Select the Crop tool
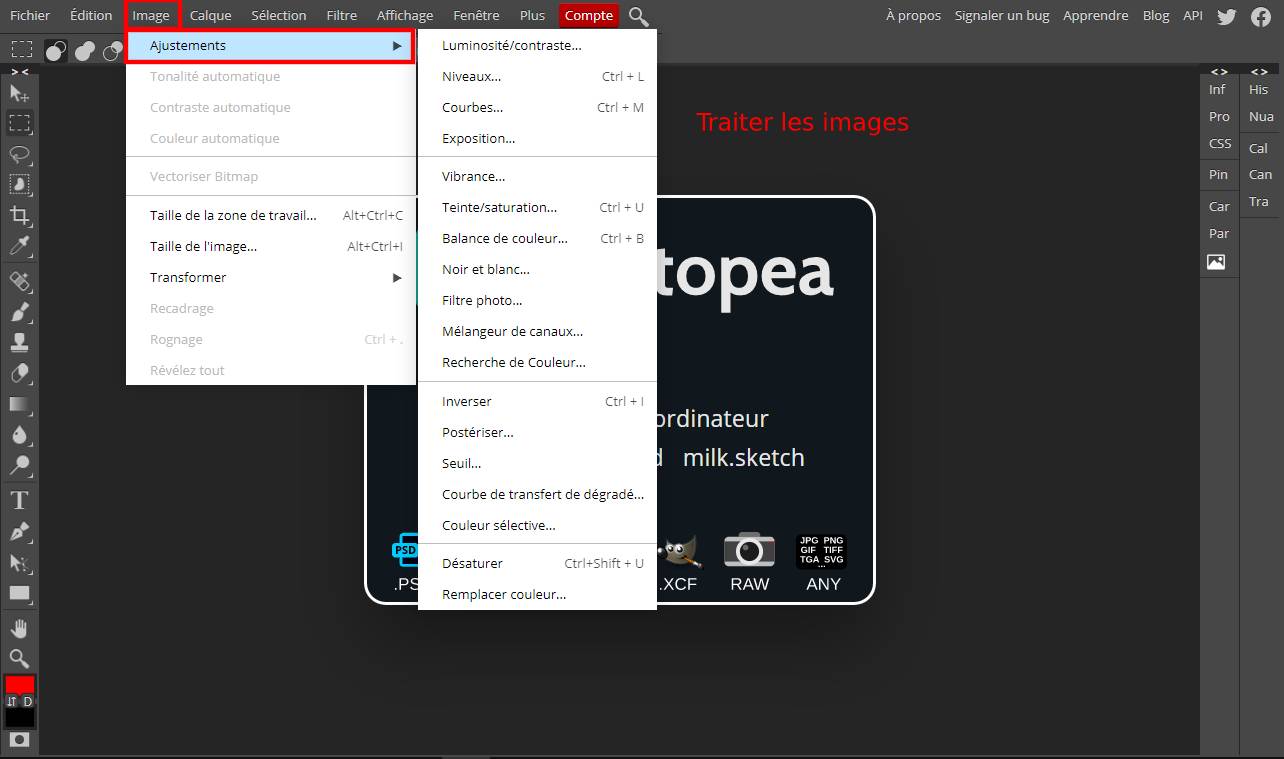 click(19, 216)
